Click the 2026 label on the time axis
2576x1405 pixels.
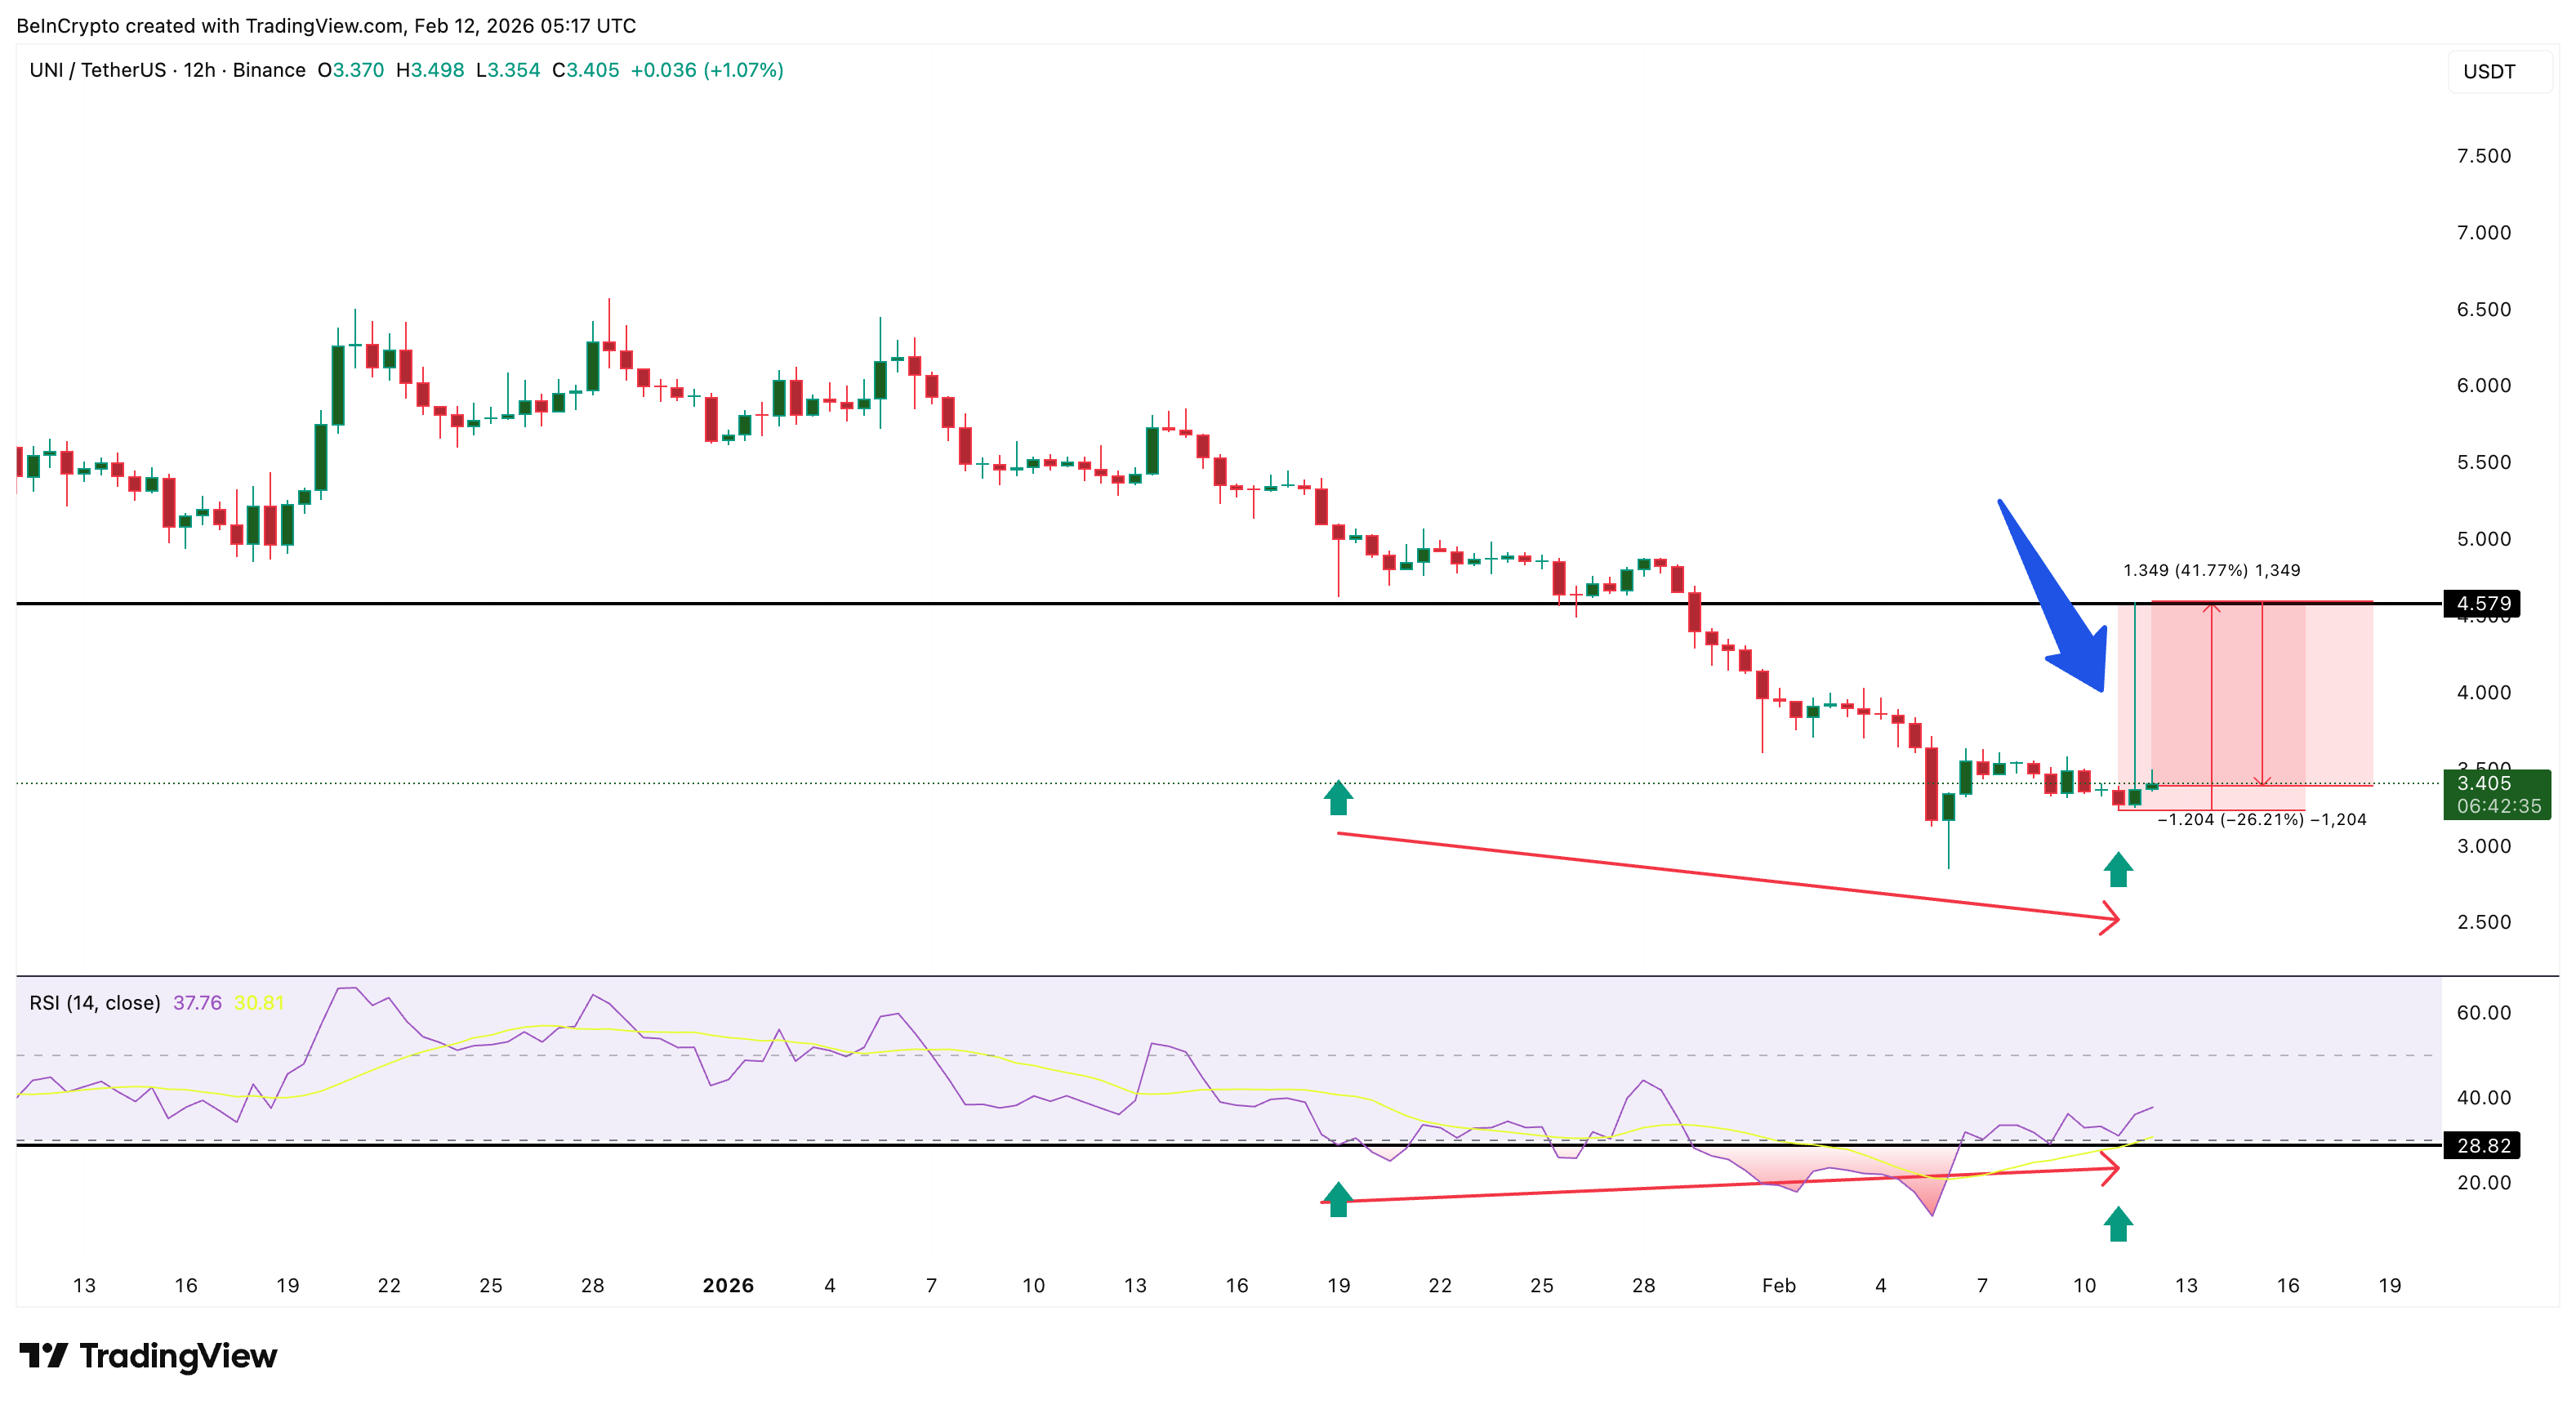[729, 1285]
